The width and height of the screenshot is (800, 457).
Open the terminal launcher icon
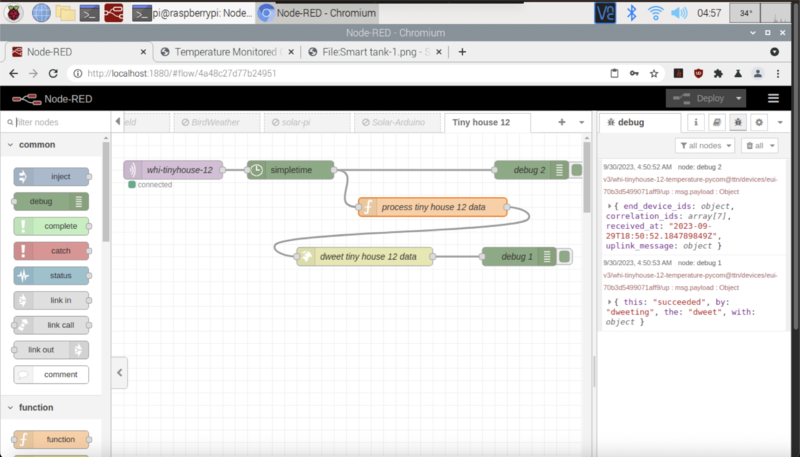tap(89, 13)
